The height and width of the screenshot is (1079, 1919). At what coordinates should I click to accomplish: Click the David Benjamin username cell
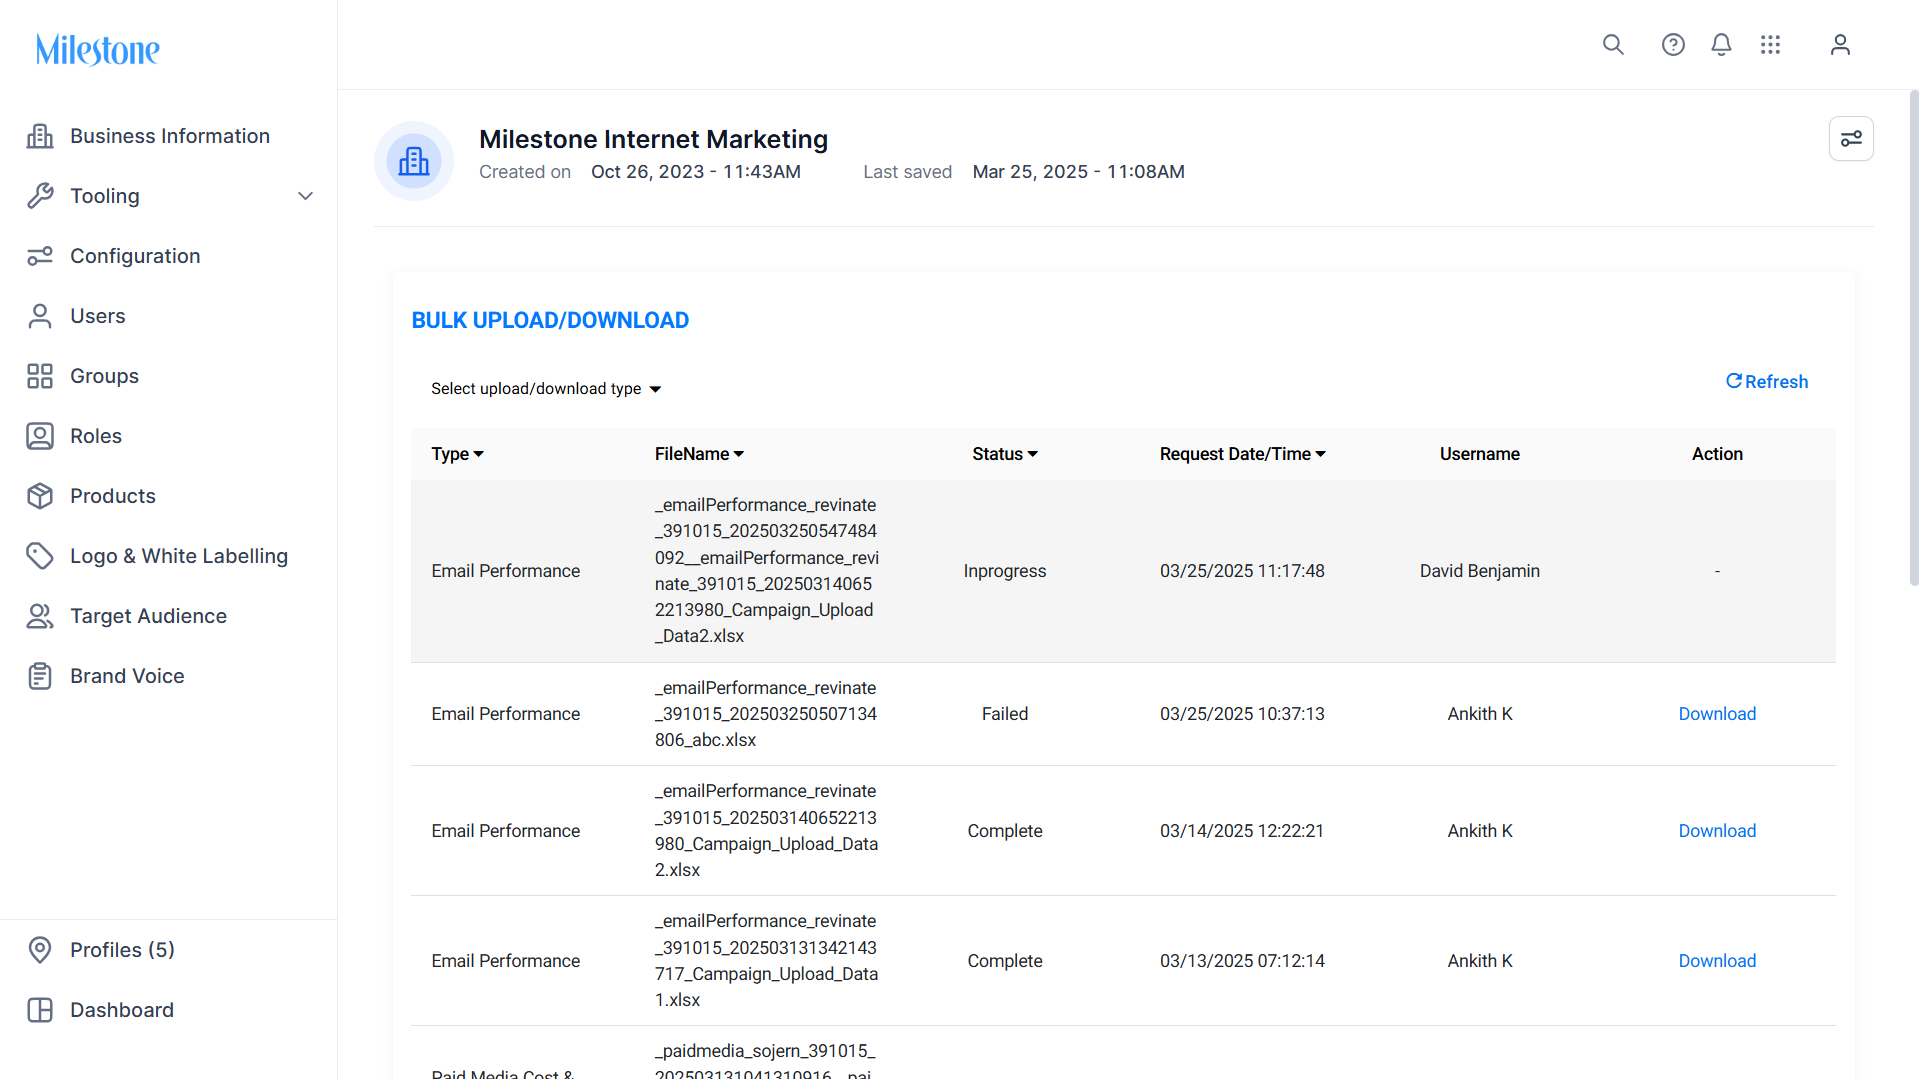tap(1479, 571)
